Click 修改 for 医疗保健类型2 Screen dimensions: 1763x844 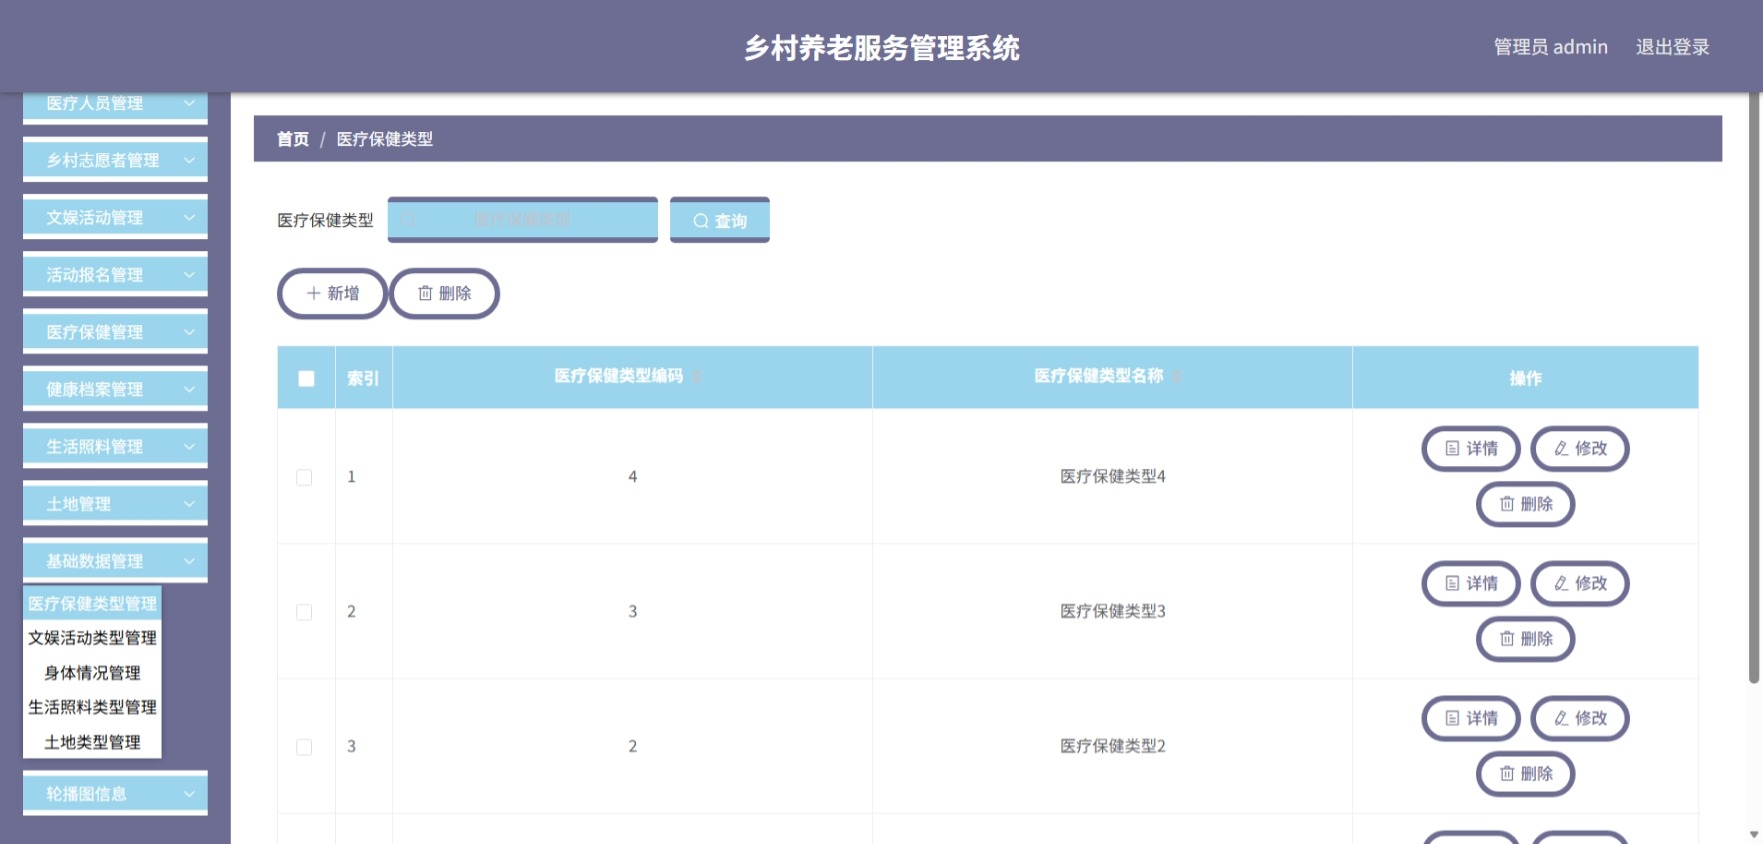click(1580, 718)
